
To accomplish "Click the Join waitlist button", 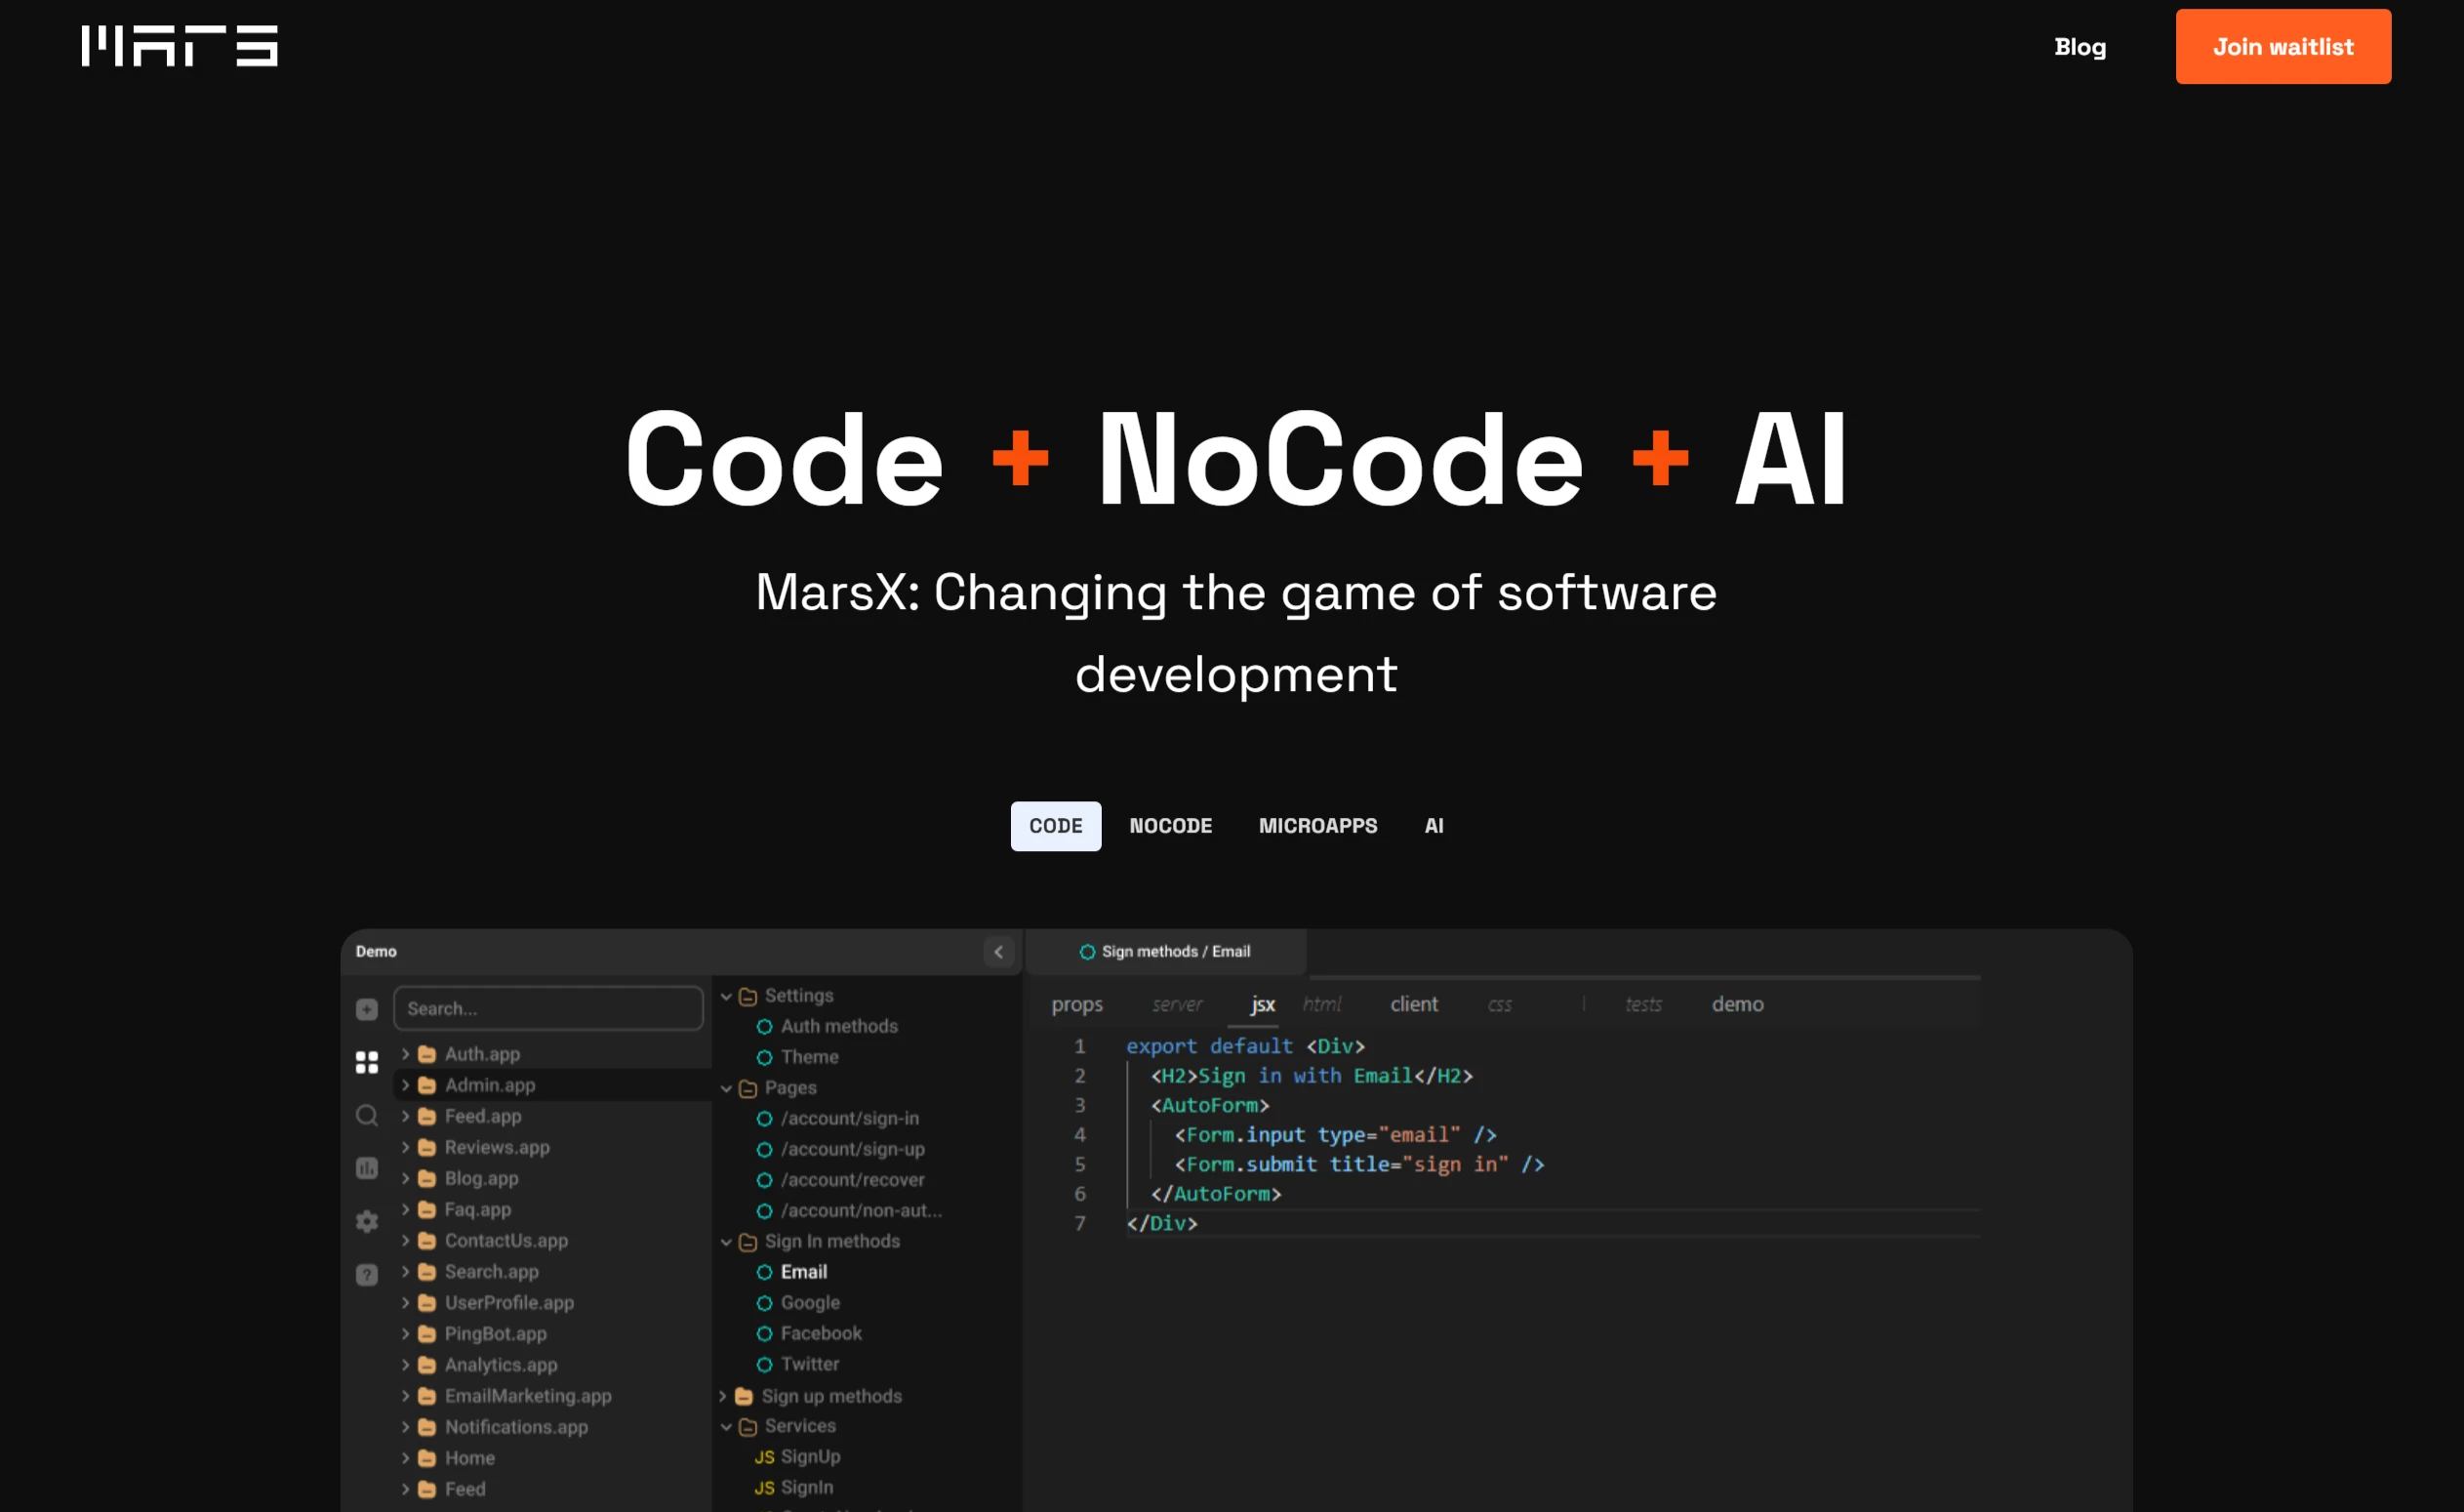I will pyautogui.click(x=2282, y=47).
